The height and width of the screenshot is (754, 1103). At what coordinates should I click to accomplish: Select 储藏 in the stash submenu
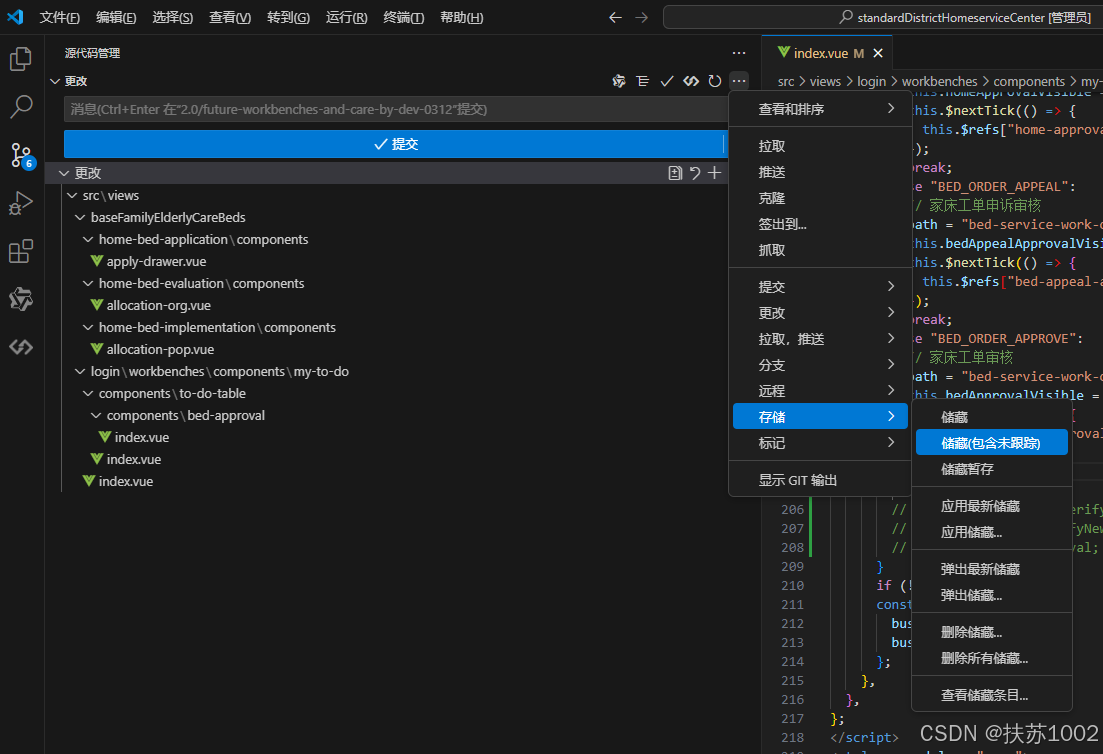992,417
